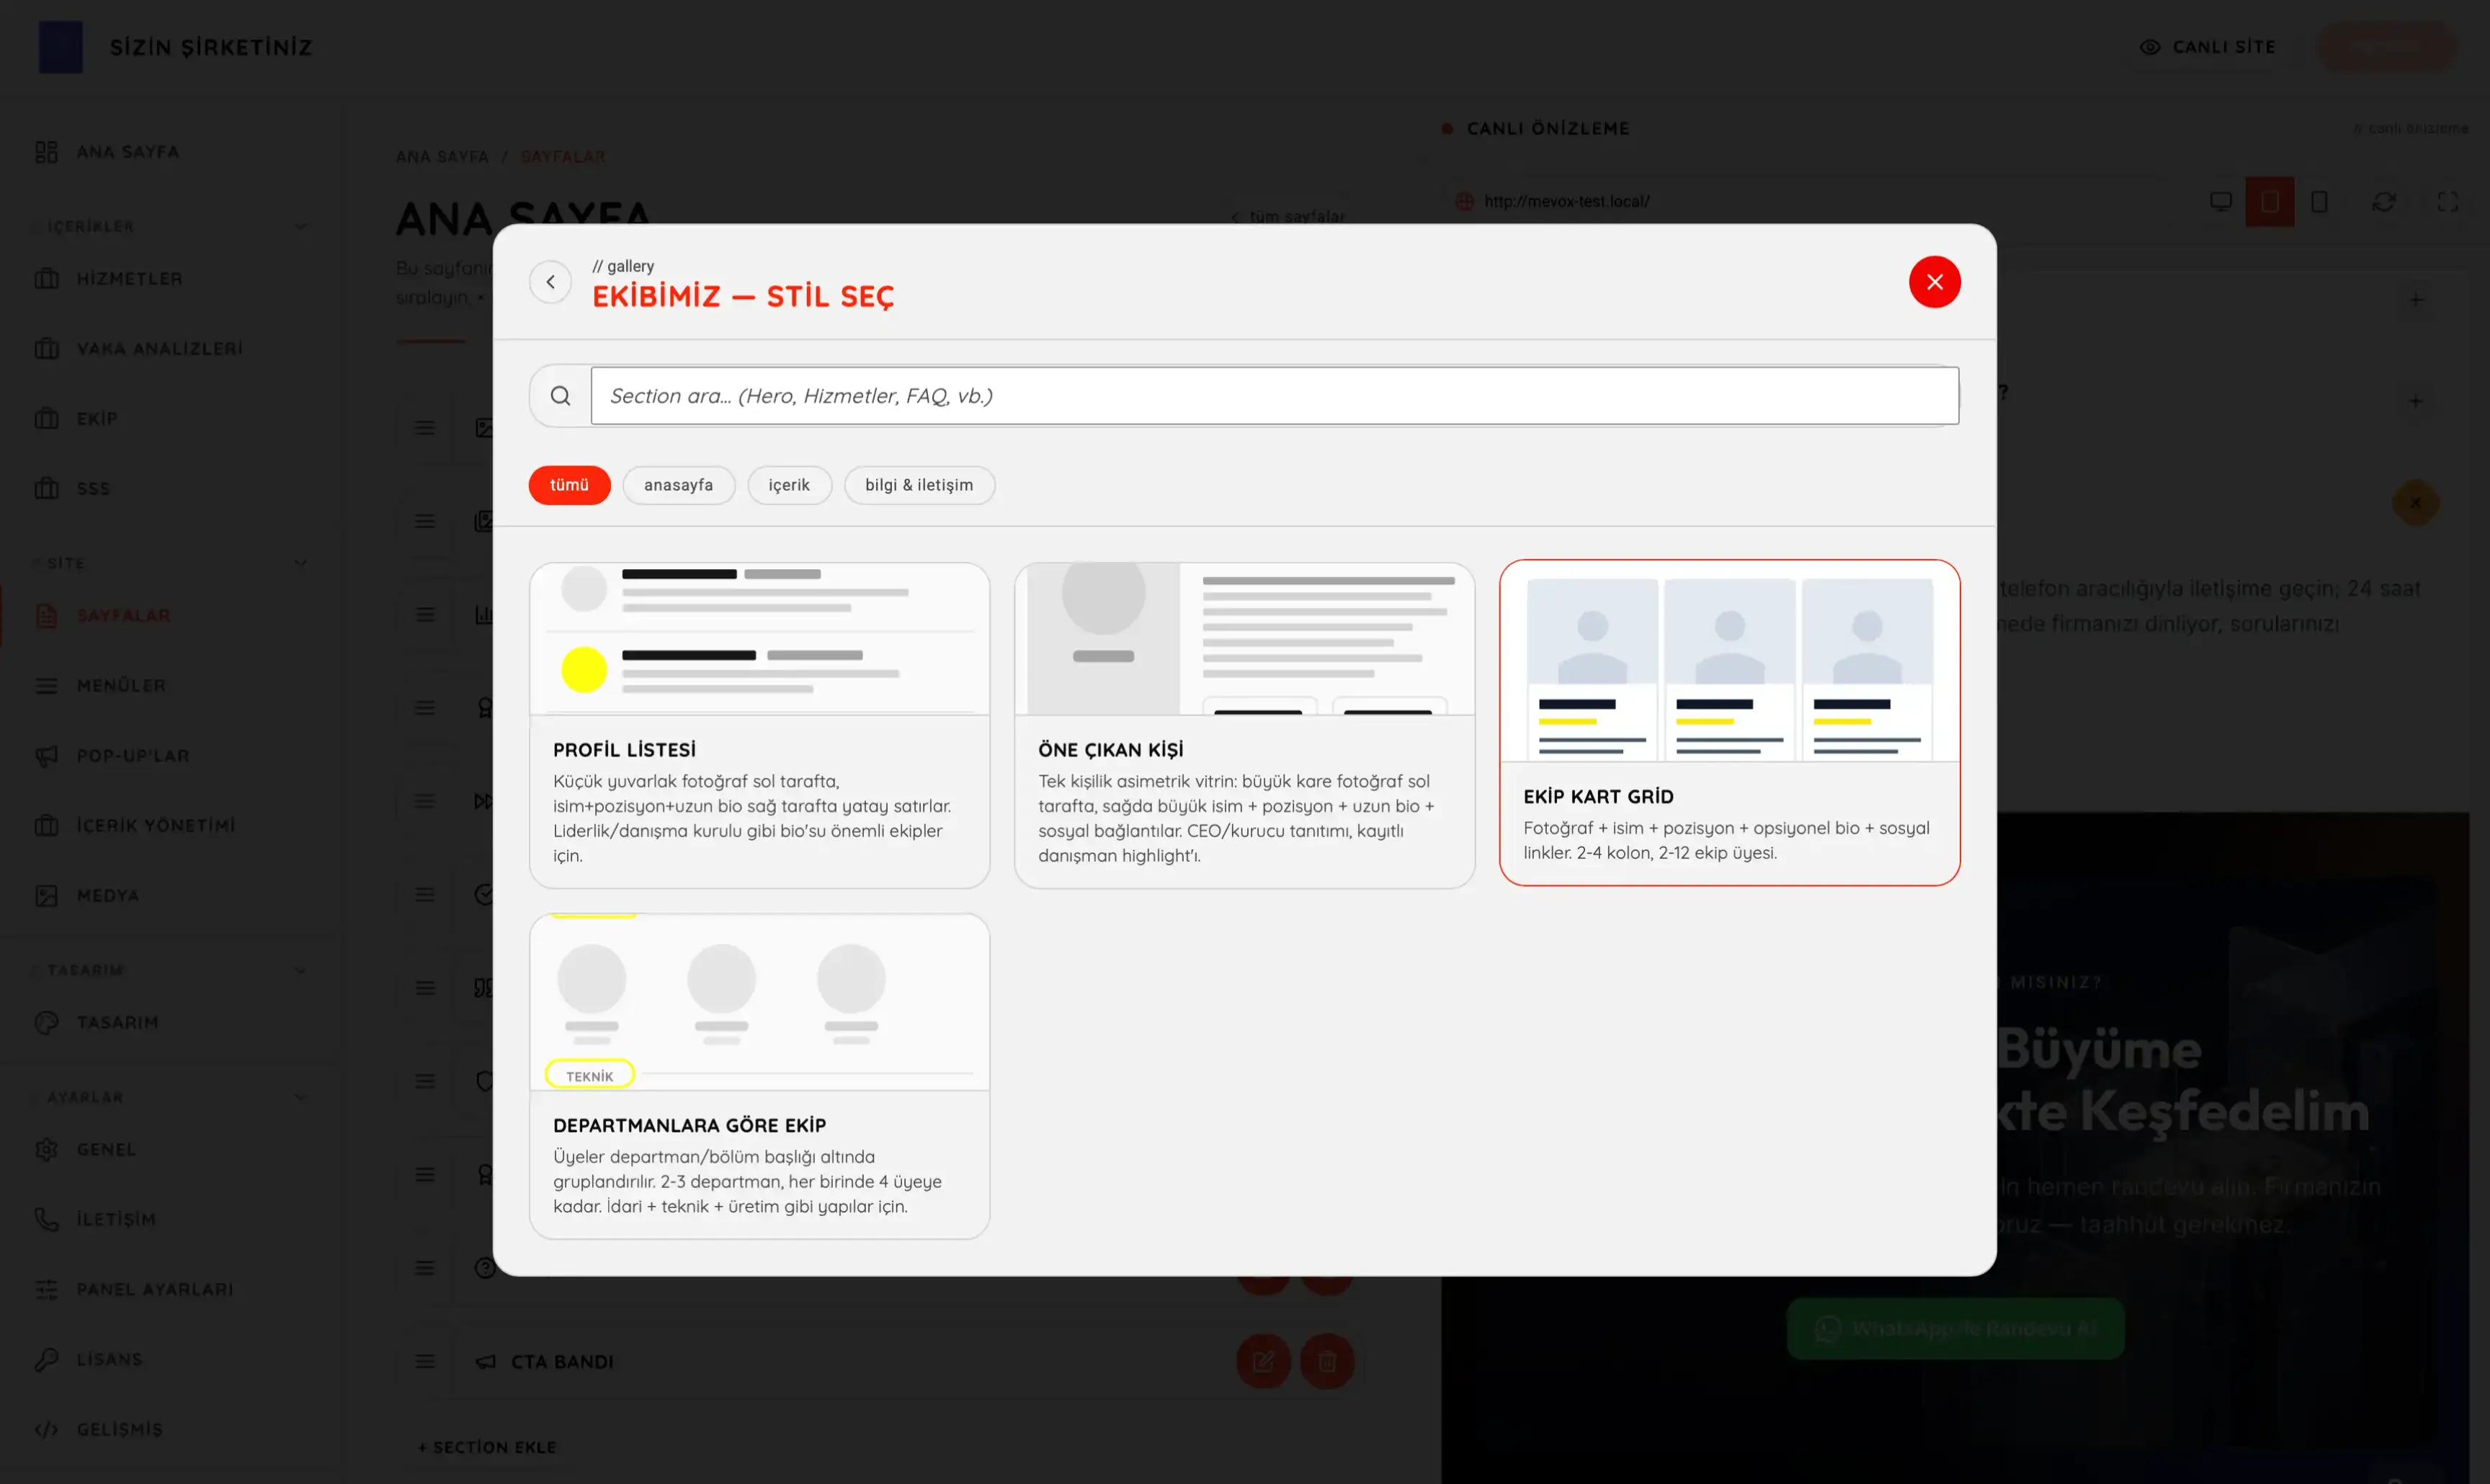Viewport: 2490px width, 1484px height.
Task: Select the bilgi & iletişim filter chip
Action: pyautogui.click(x=919, y=485)
